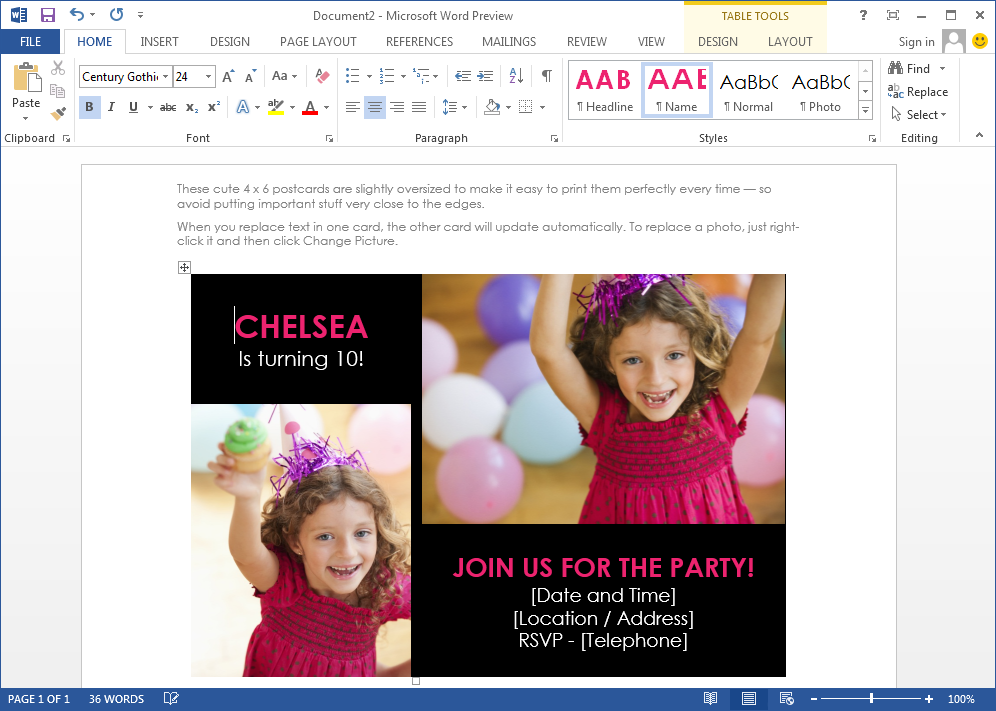The image size is (996, 711).
Task: Click the Clear All Formatting icon
Action: click(321, 75)
